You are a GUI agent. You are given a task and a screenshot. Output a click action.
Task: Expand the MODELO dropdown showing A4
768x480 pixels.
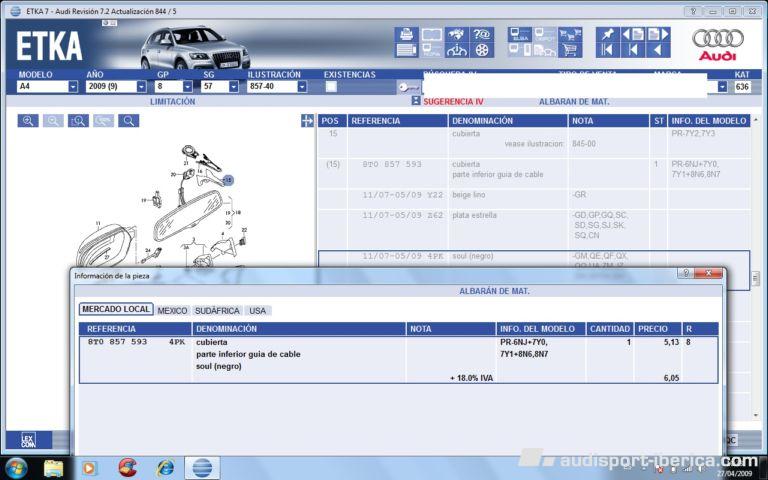click(73, 87)
